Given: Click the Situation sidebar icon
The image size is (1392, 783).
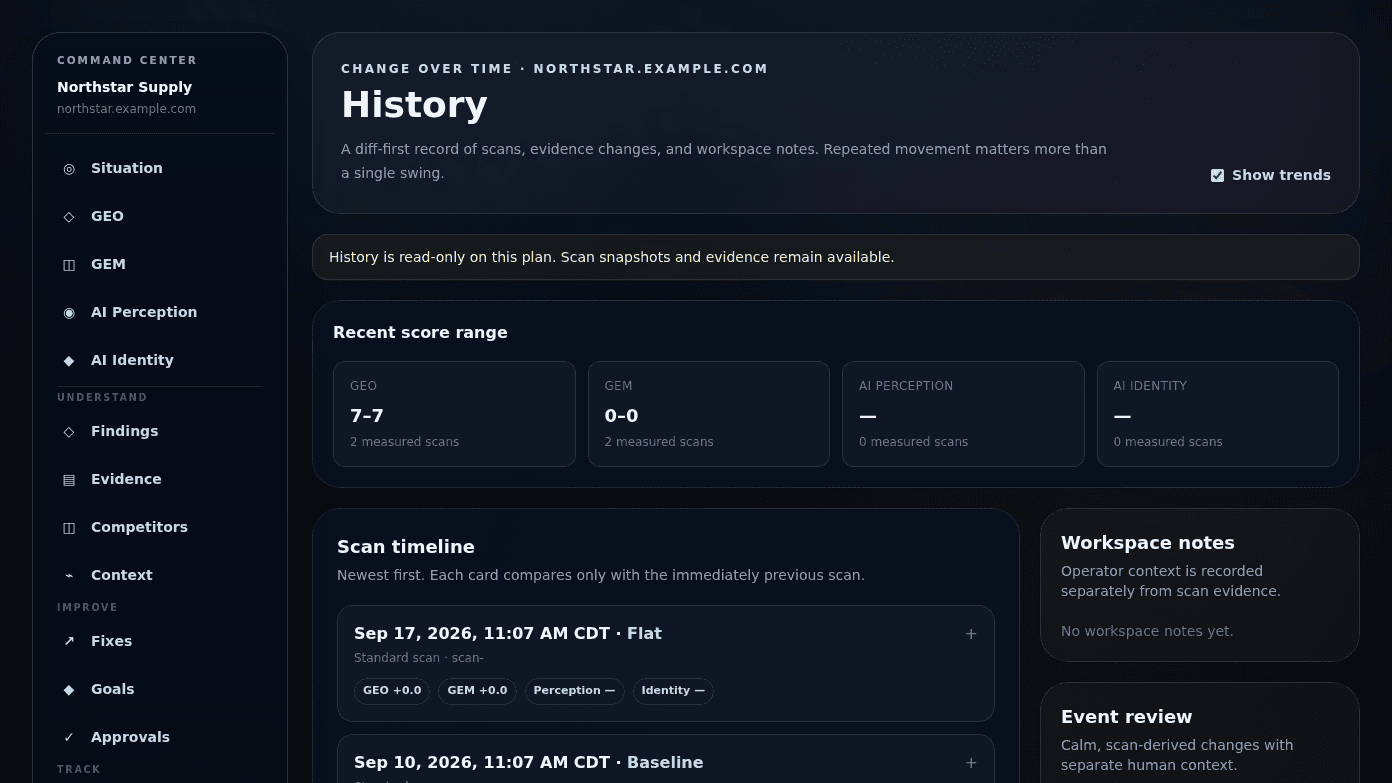Looking at the screenshot, I should [69, 169].
